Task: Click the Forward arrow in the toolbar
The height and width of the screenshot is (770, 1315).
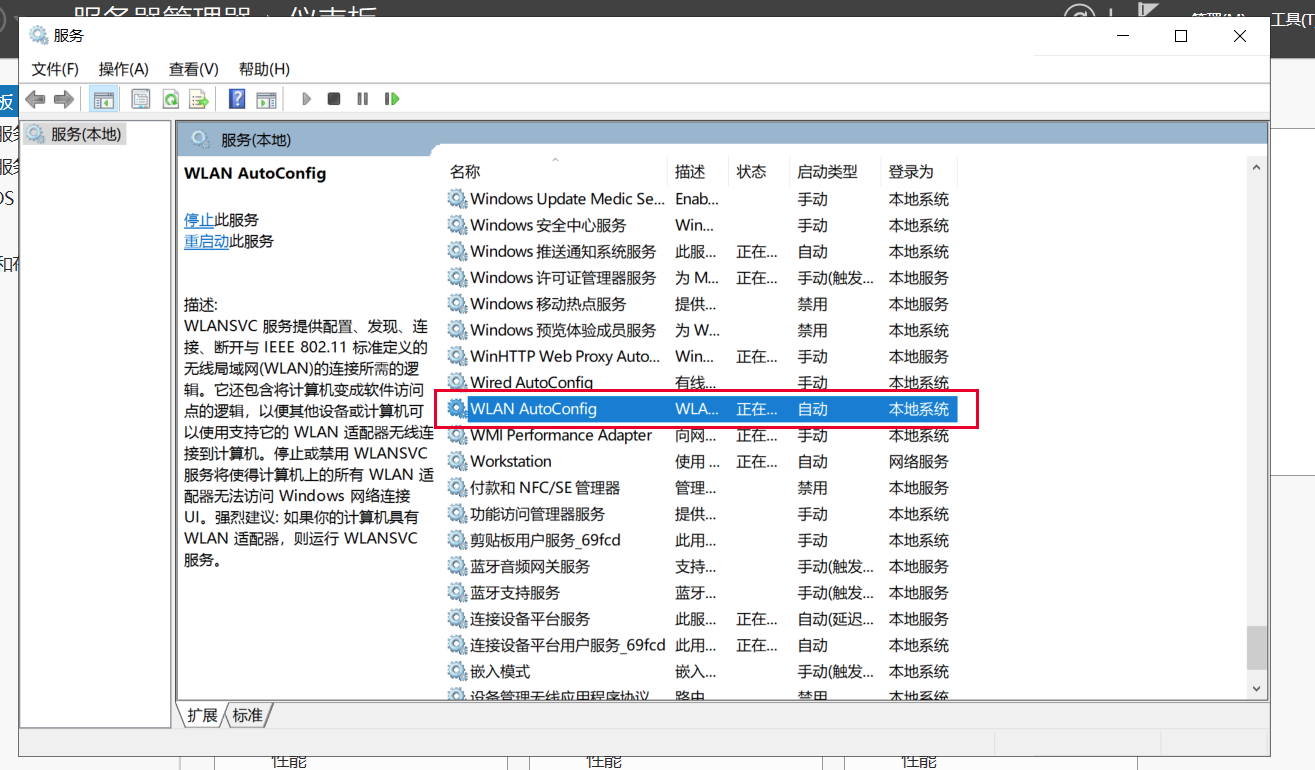Action: [x=64, y=99]
